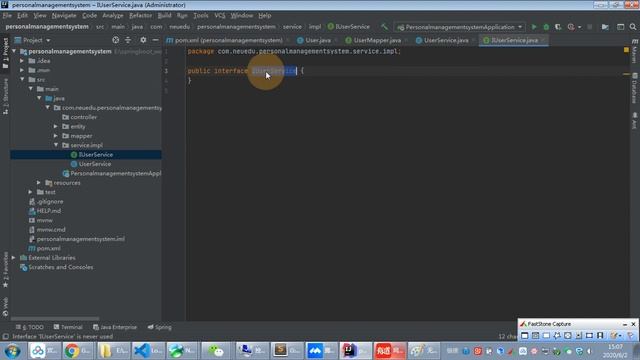The height and width of the screenshot is (360, 640).
Task: Close the IUserService.java editor tab
Action: pos(543,40)
